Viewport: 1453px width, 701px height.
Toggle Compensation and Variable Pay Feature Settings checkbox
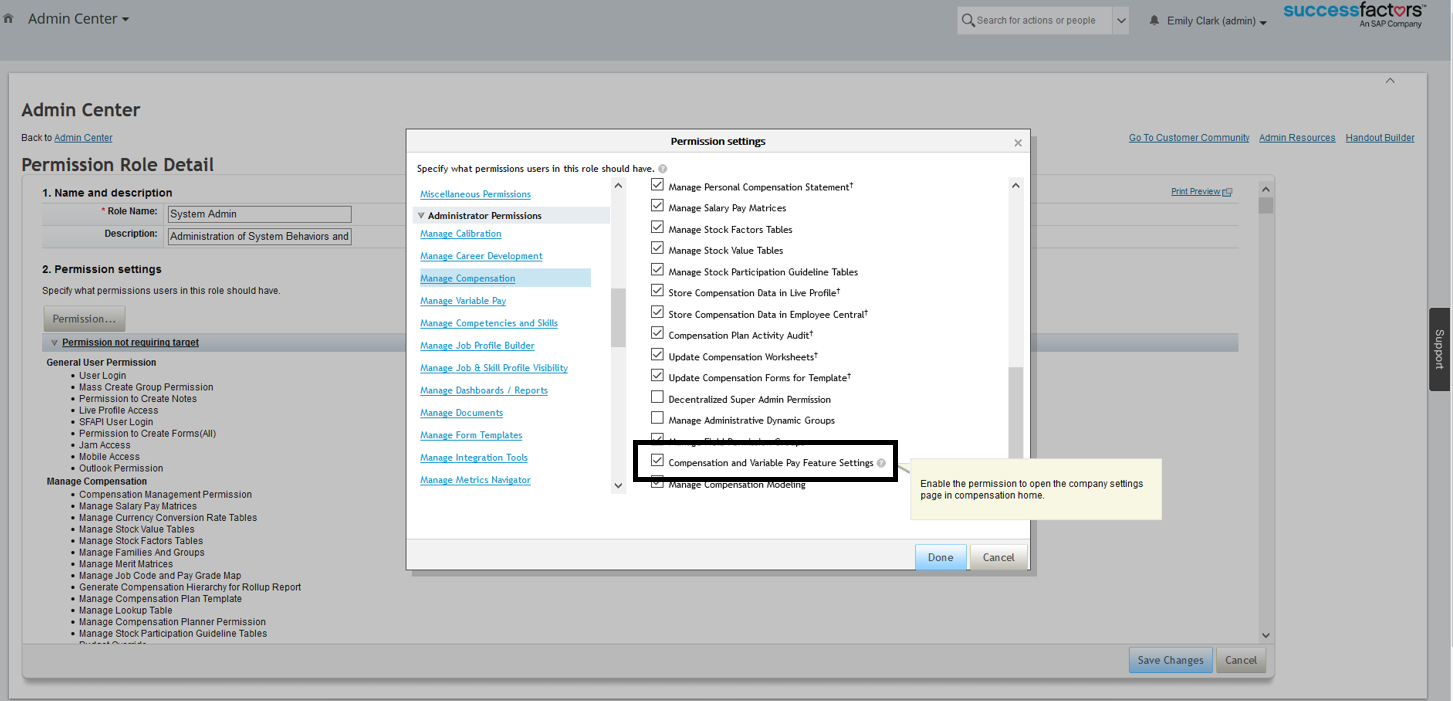(657, 461)
